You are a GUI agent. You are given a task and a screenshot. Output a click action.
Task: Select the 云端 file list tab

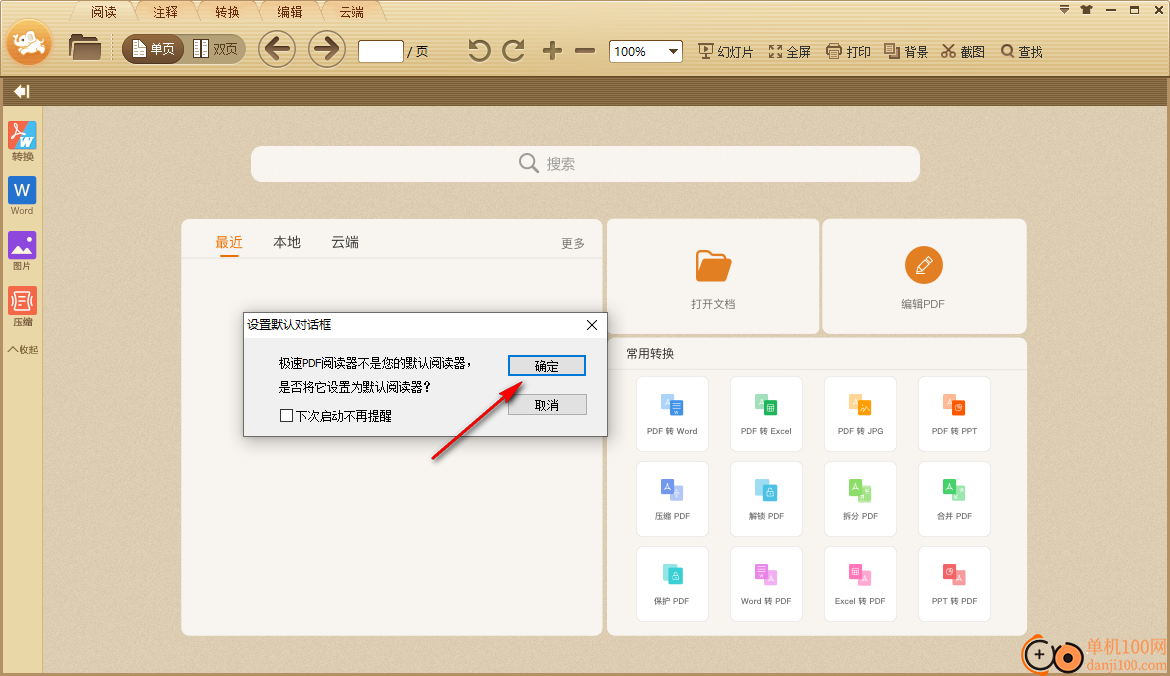coord(345,242)
